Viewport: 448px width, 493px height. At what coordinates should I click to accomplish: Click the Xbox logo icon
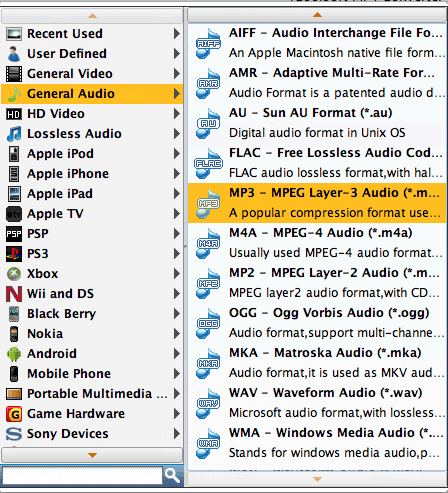[x=14, y=274]
